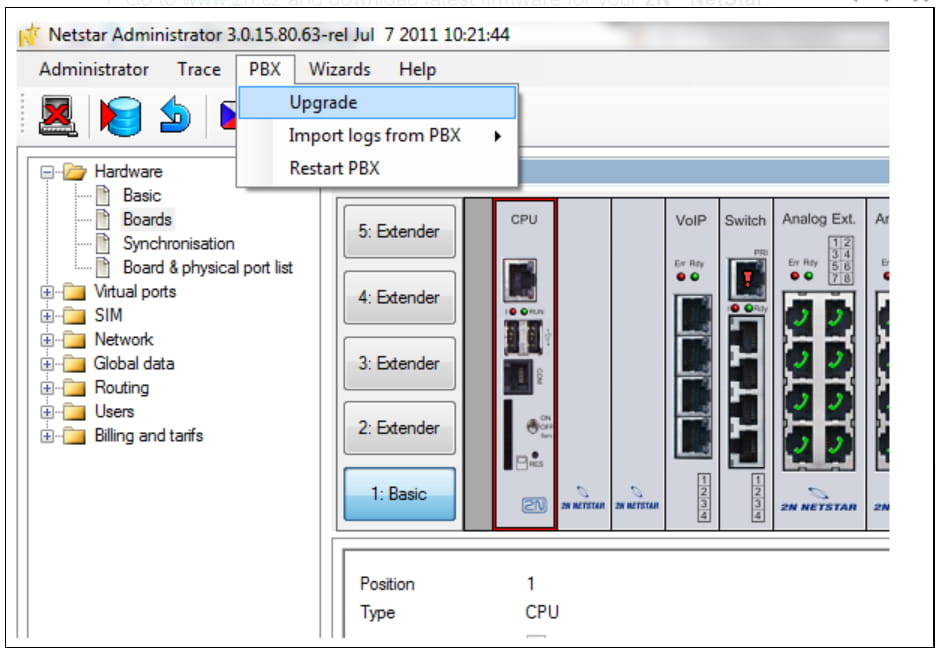
Task: Open the Help menu
Action: (417, 69)
